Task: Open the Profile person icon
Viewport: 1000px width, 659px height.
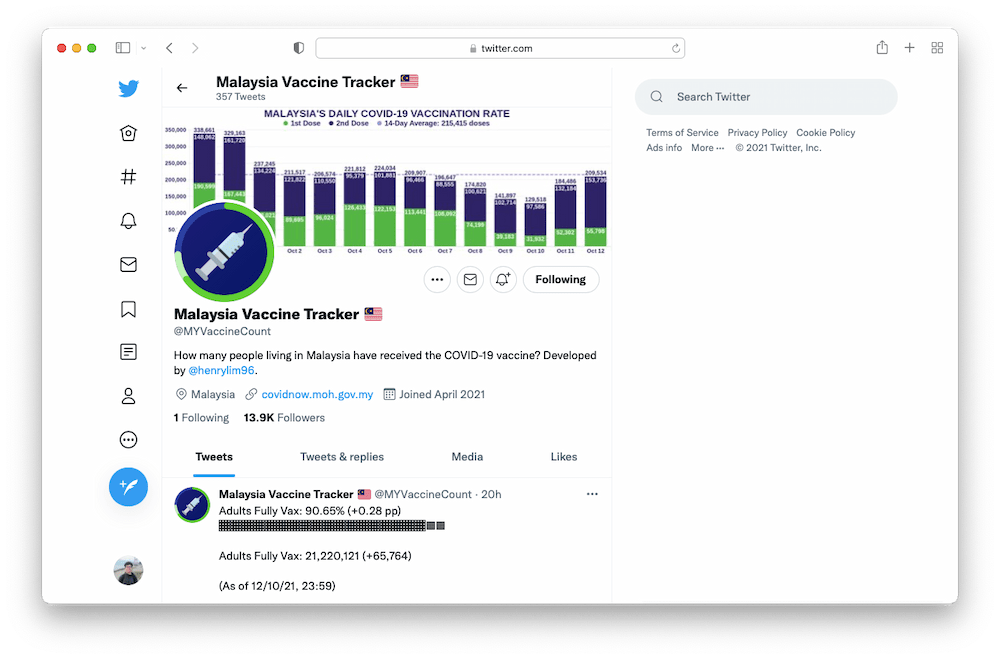Action: click(128, 396)
